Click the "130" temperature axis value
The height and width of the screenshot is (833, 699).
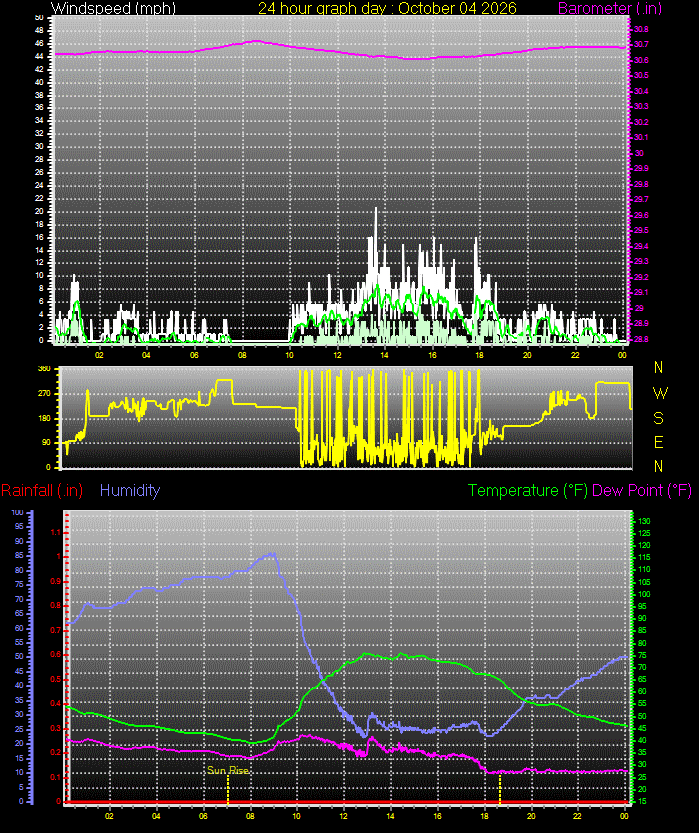pos(644,521)
